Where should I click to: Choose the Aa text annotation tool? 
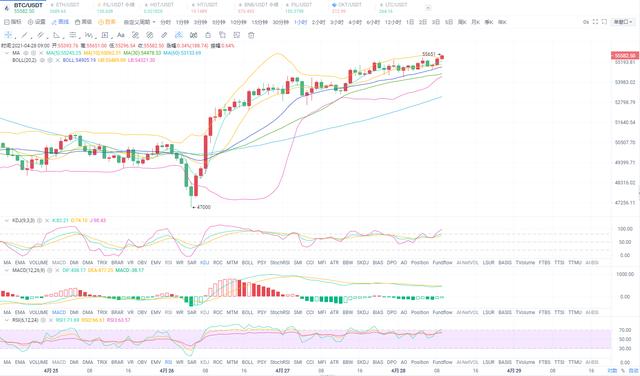[x=121, y=35]
